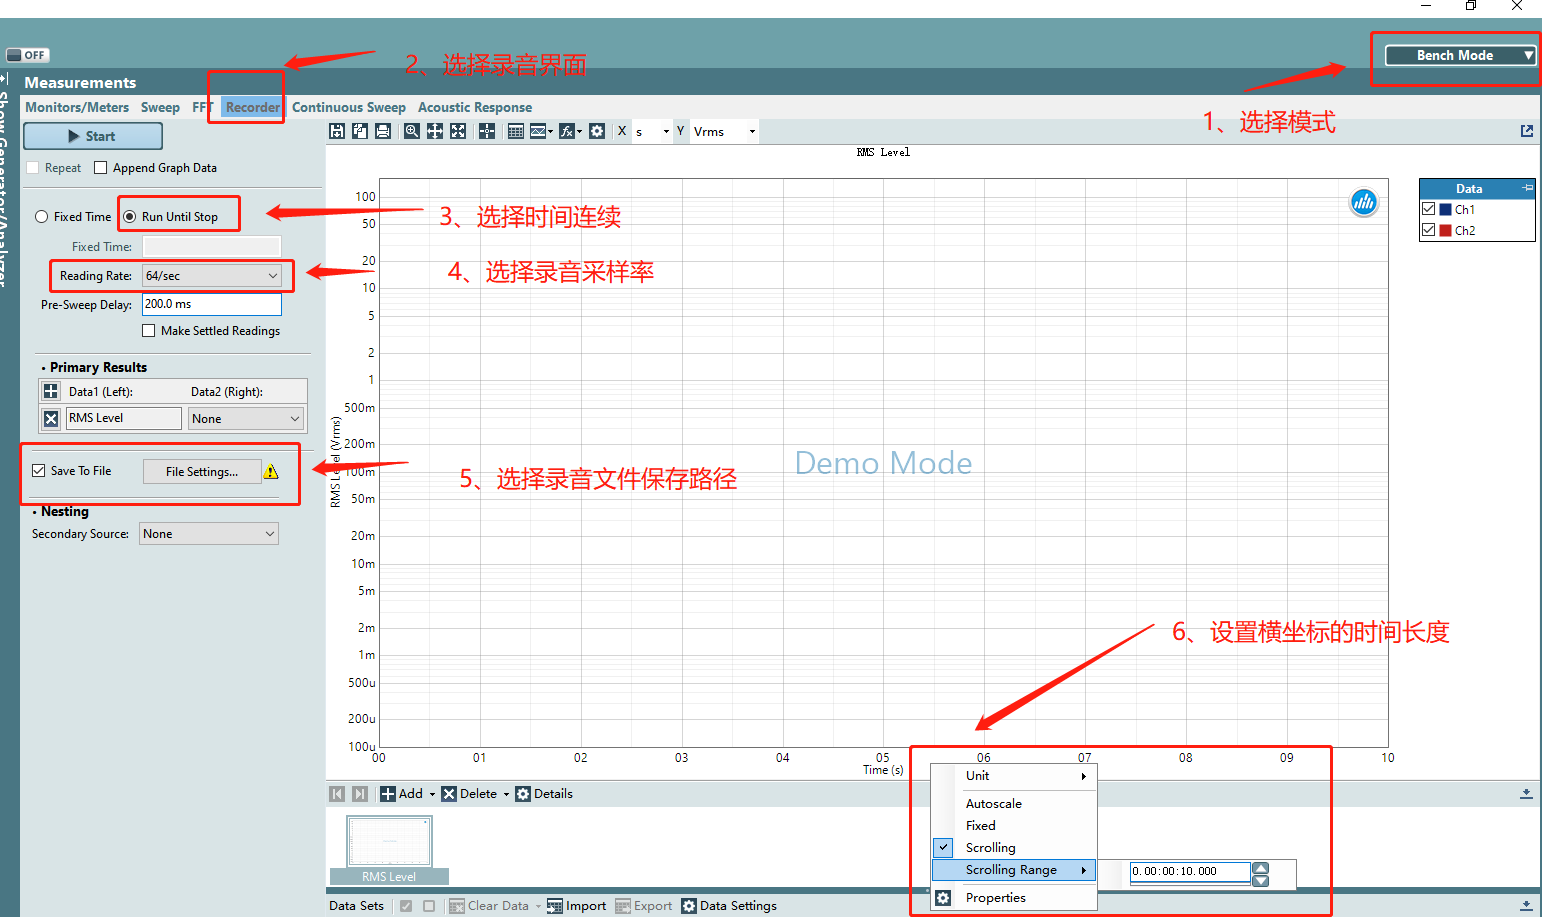Screen dimensions: 1542x917
Task: Hide the Ch1 trace in legend
Action: (1429, 209)
